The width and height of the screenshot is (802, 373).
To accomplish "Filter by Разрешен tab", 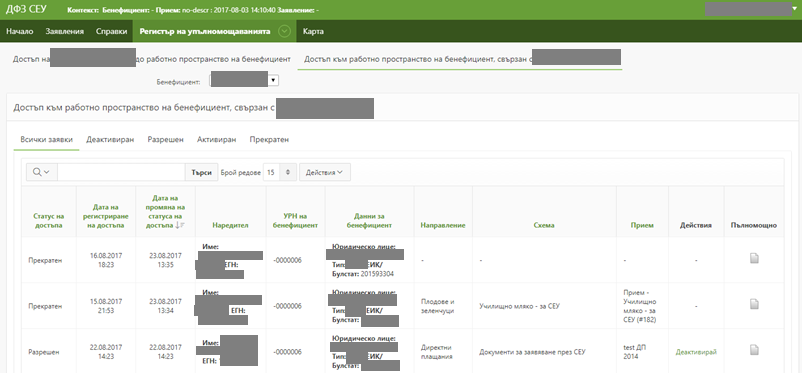I will point(165,140).
